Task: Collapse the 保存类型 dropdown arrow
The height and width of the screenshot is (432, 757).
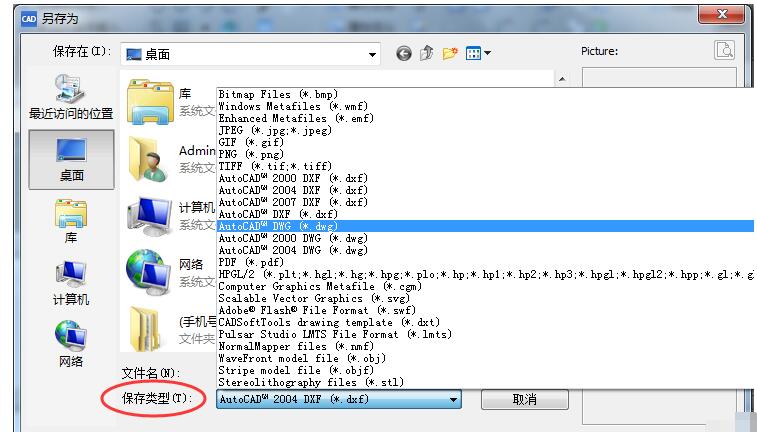Action: [x=453, y=400]
